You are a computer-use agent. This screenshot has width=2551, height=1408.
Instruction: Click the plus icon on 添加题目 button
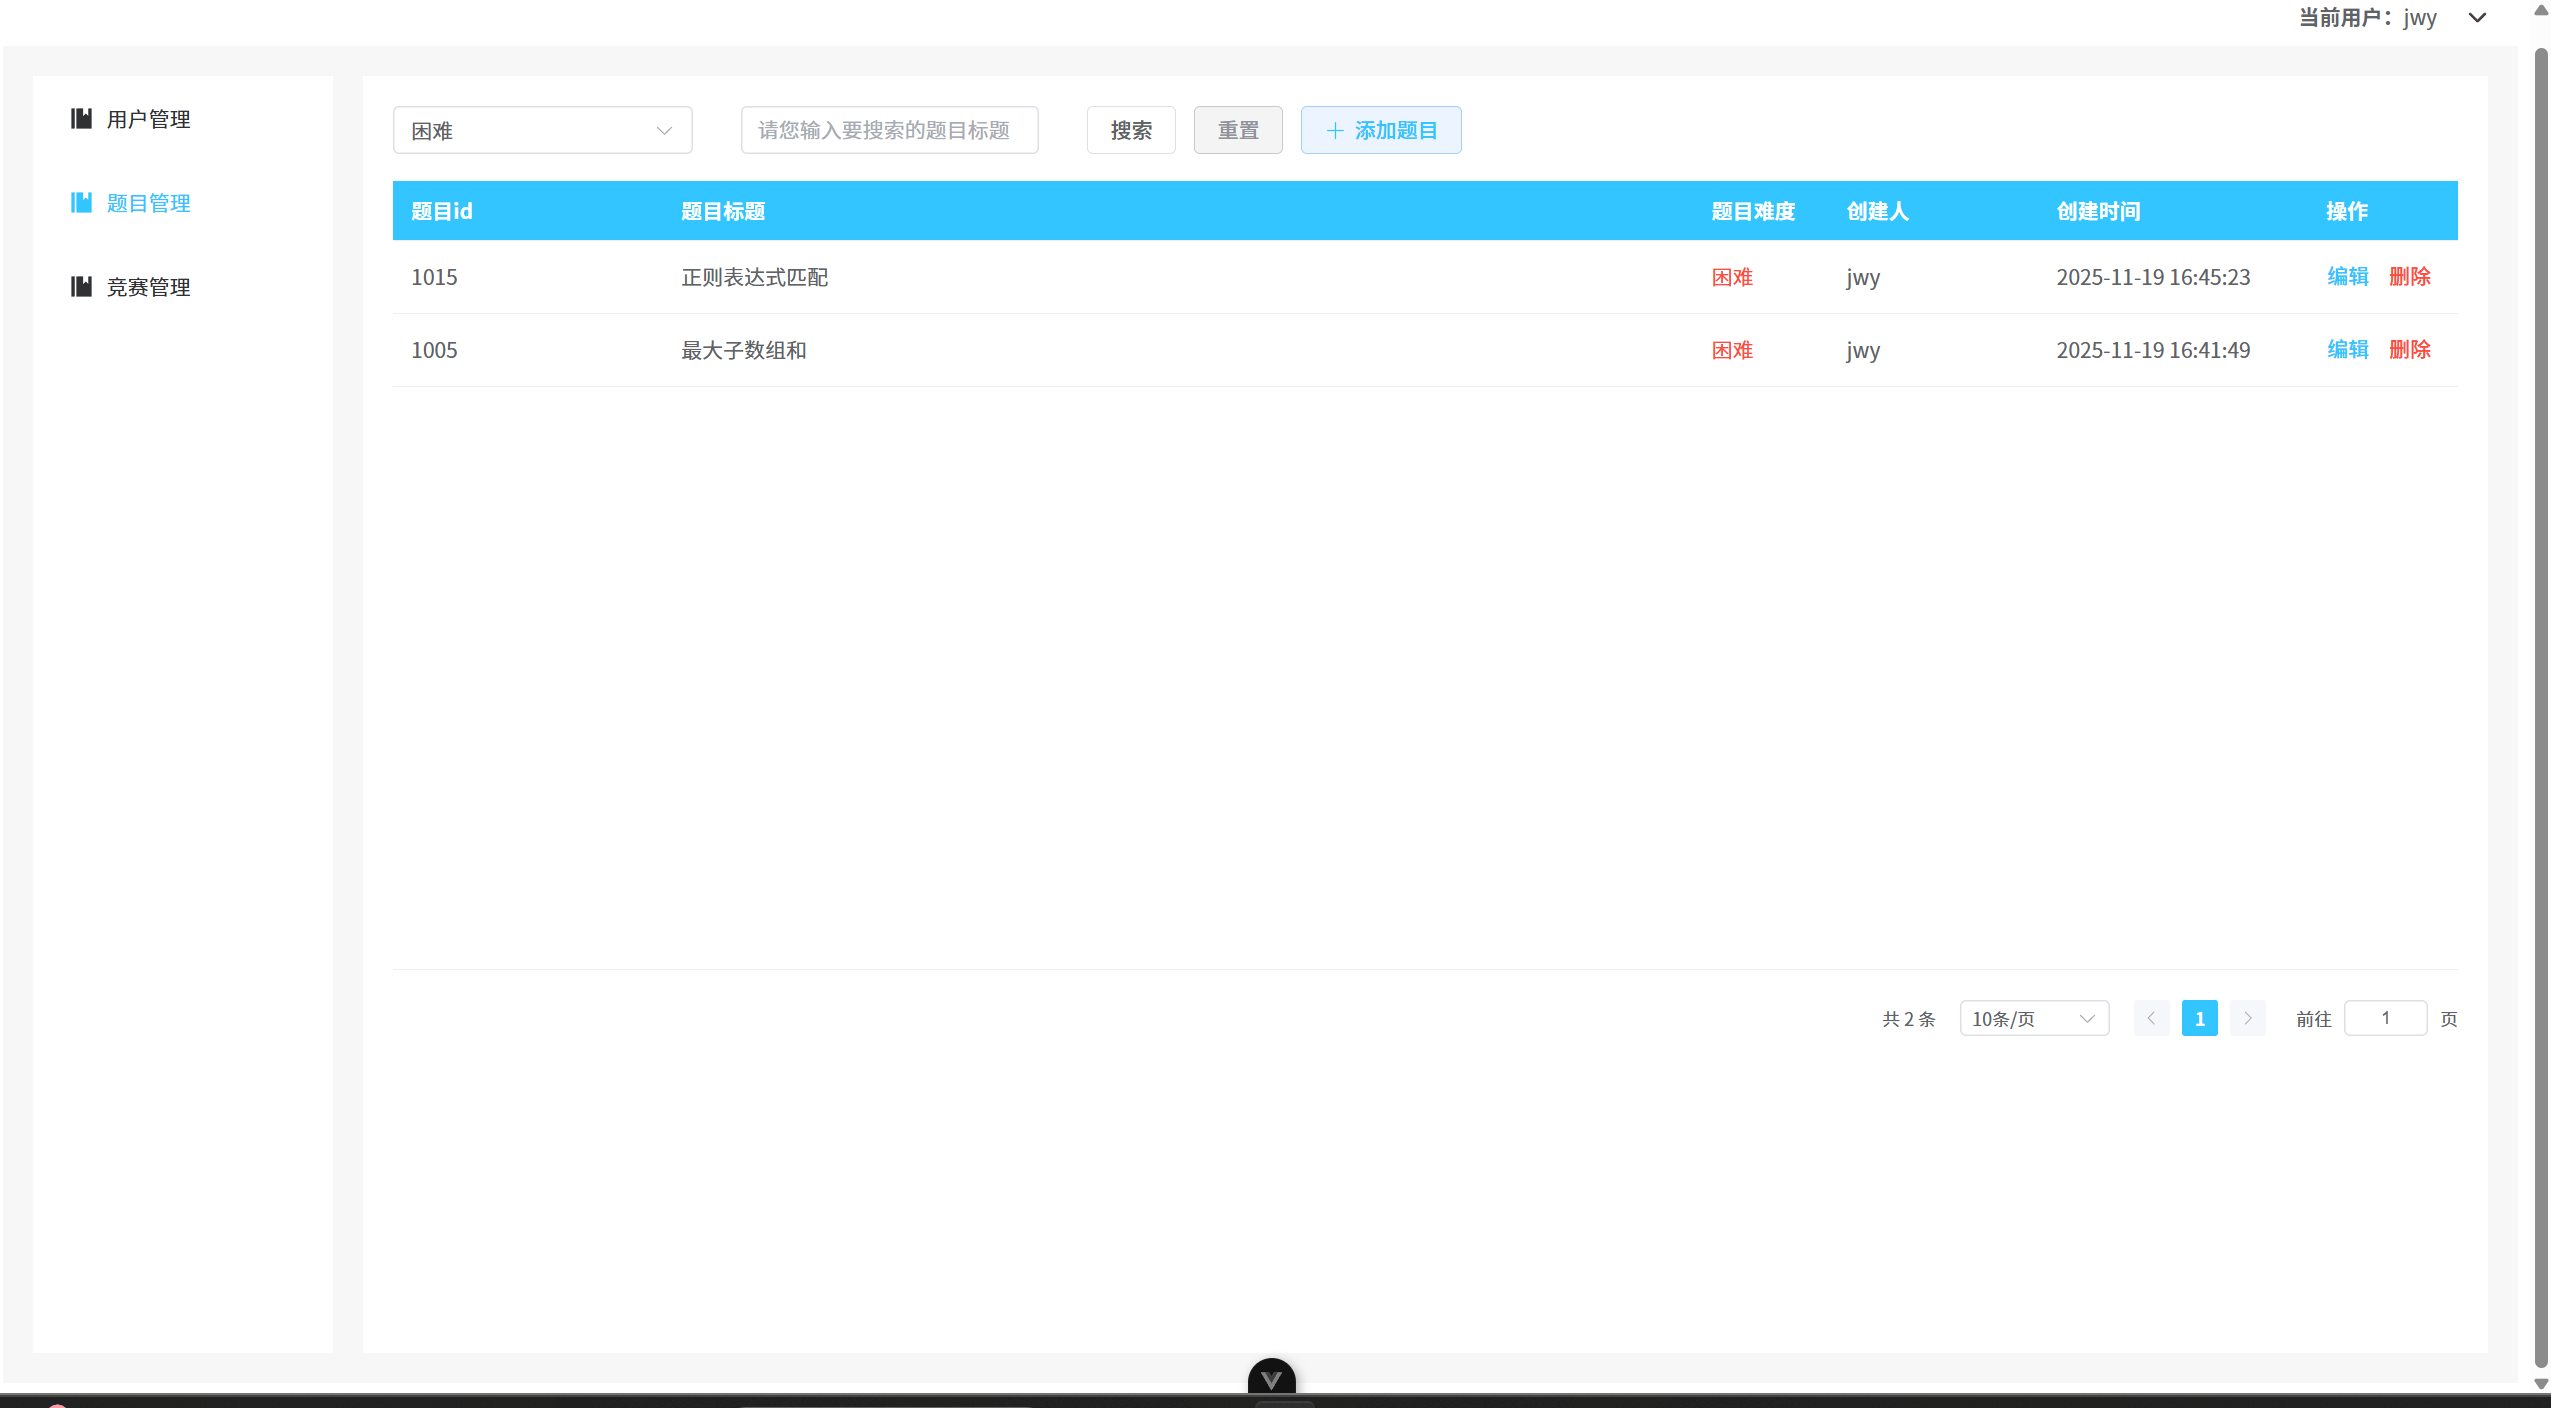click(x=1335, y=129)
